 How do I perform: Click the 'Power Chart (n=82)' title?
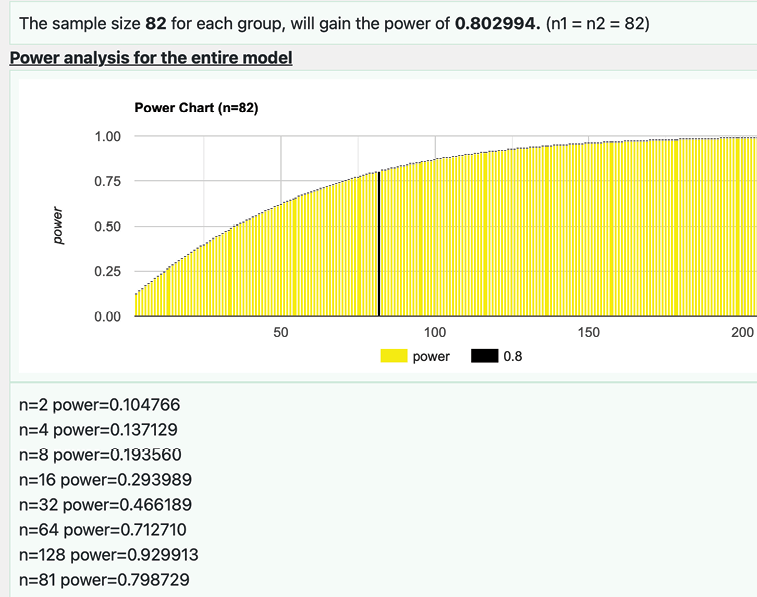tap(196, 108)
